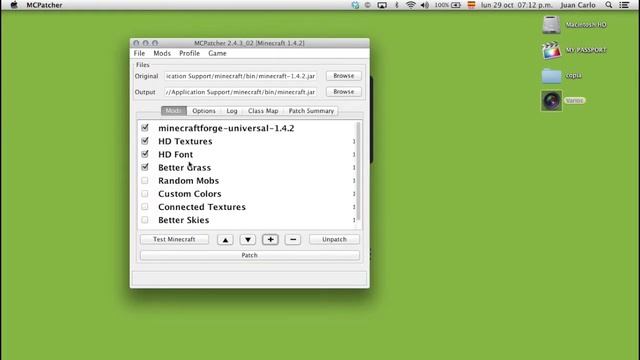Select the Varios desktop icon

tap(551, 101)
